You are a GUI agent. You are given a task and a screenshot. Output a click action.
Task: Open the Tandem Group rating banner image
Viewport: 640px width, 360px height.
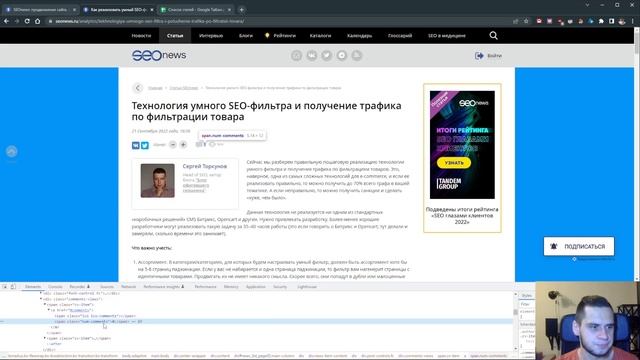click(x=462, y=145)
